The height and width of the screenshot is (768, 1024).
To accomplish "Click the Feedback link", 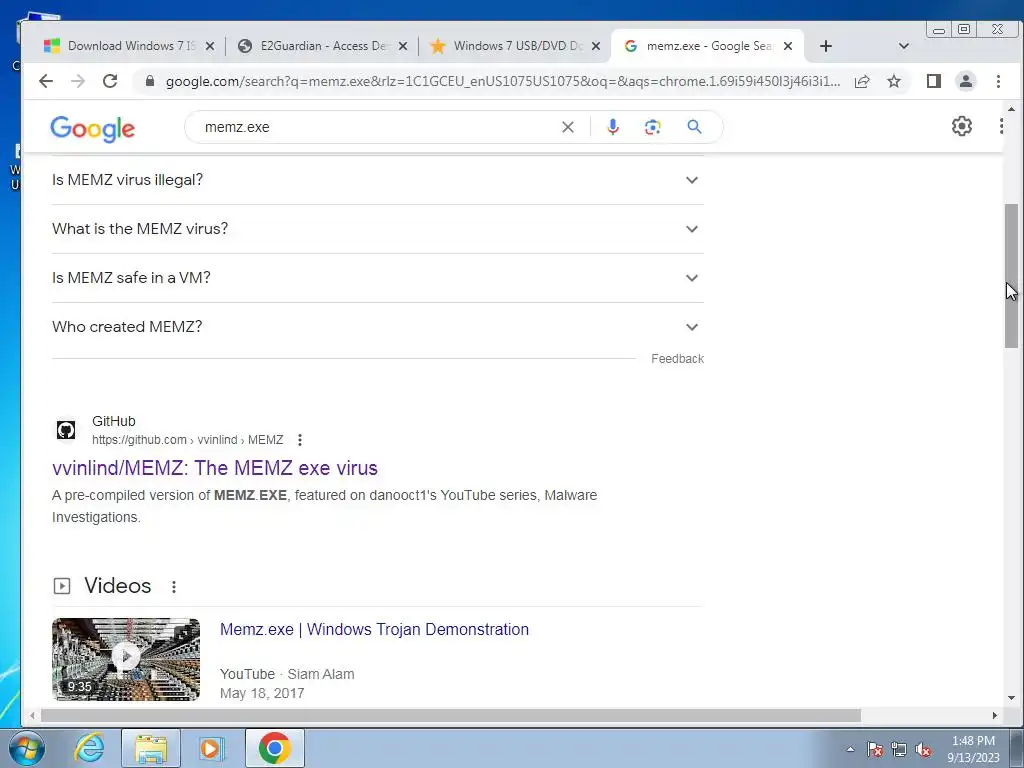I will tap(677, 359).
